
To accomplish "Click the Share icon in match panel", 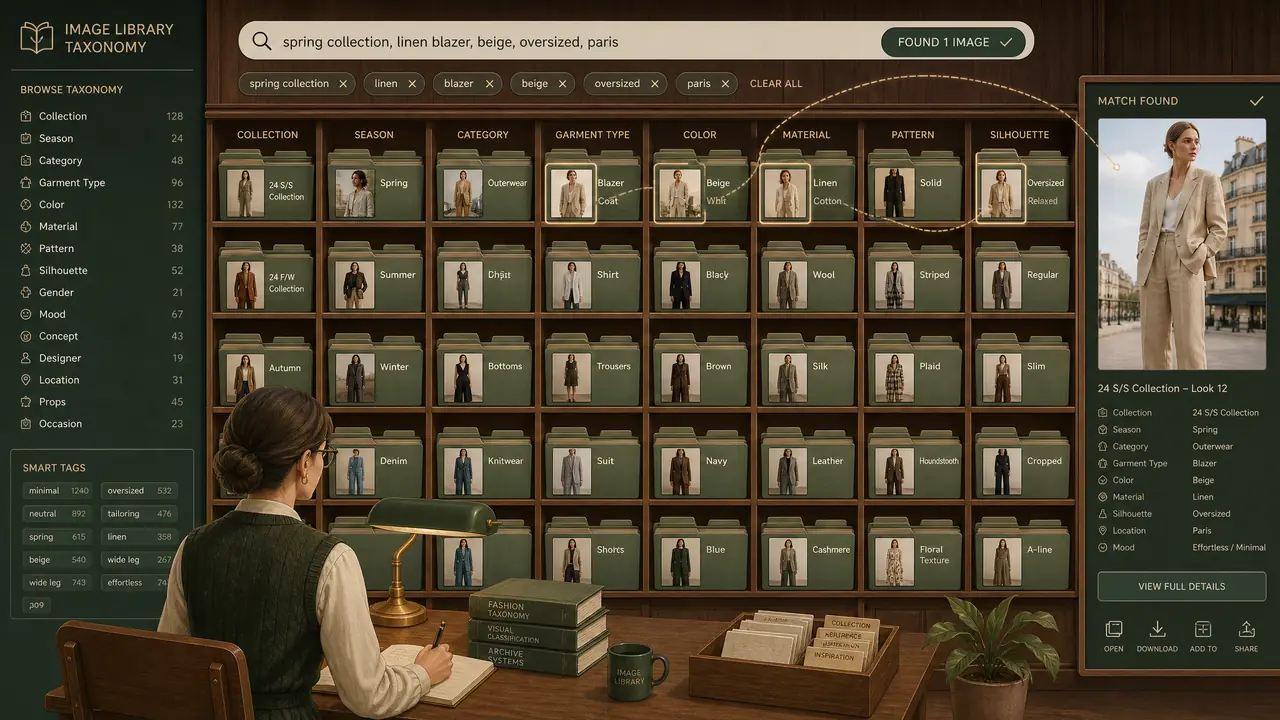I will tap(1246, 629).
